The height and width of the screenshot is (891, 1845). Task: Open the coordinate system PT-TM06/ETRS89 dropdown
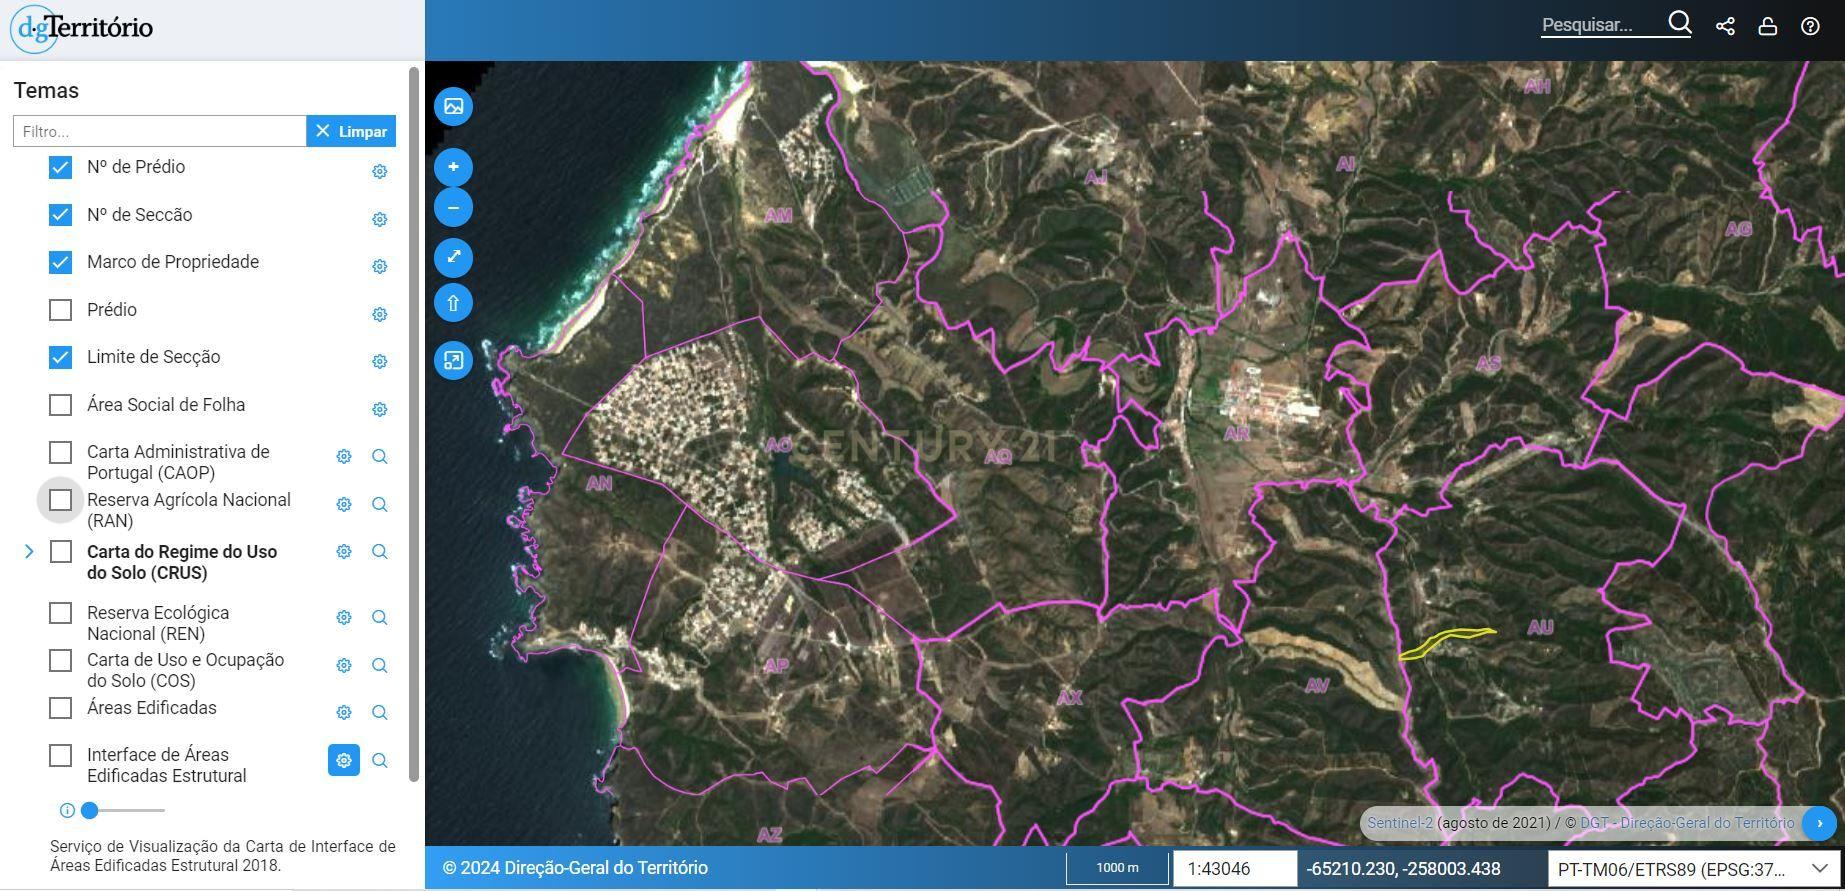1693,869
